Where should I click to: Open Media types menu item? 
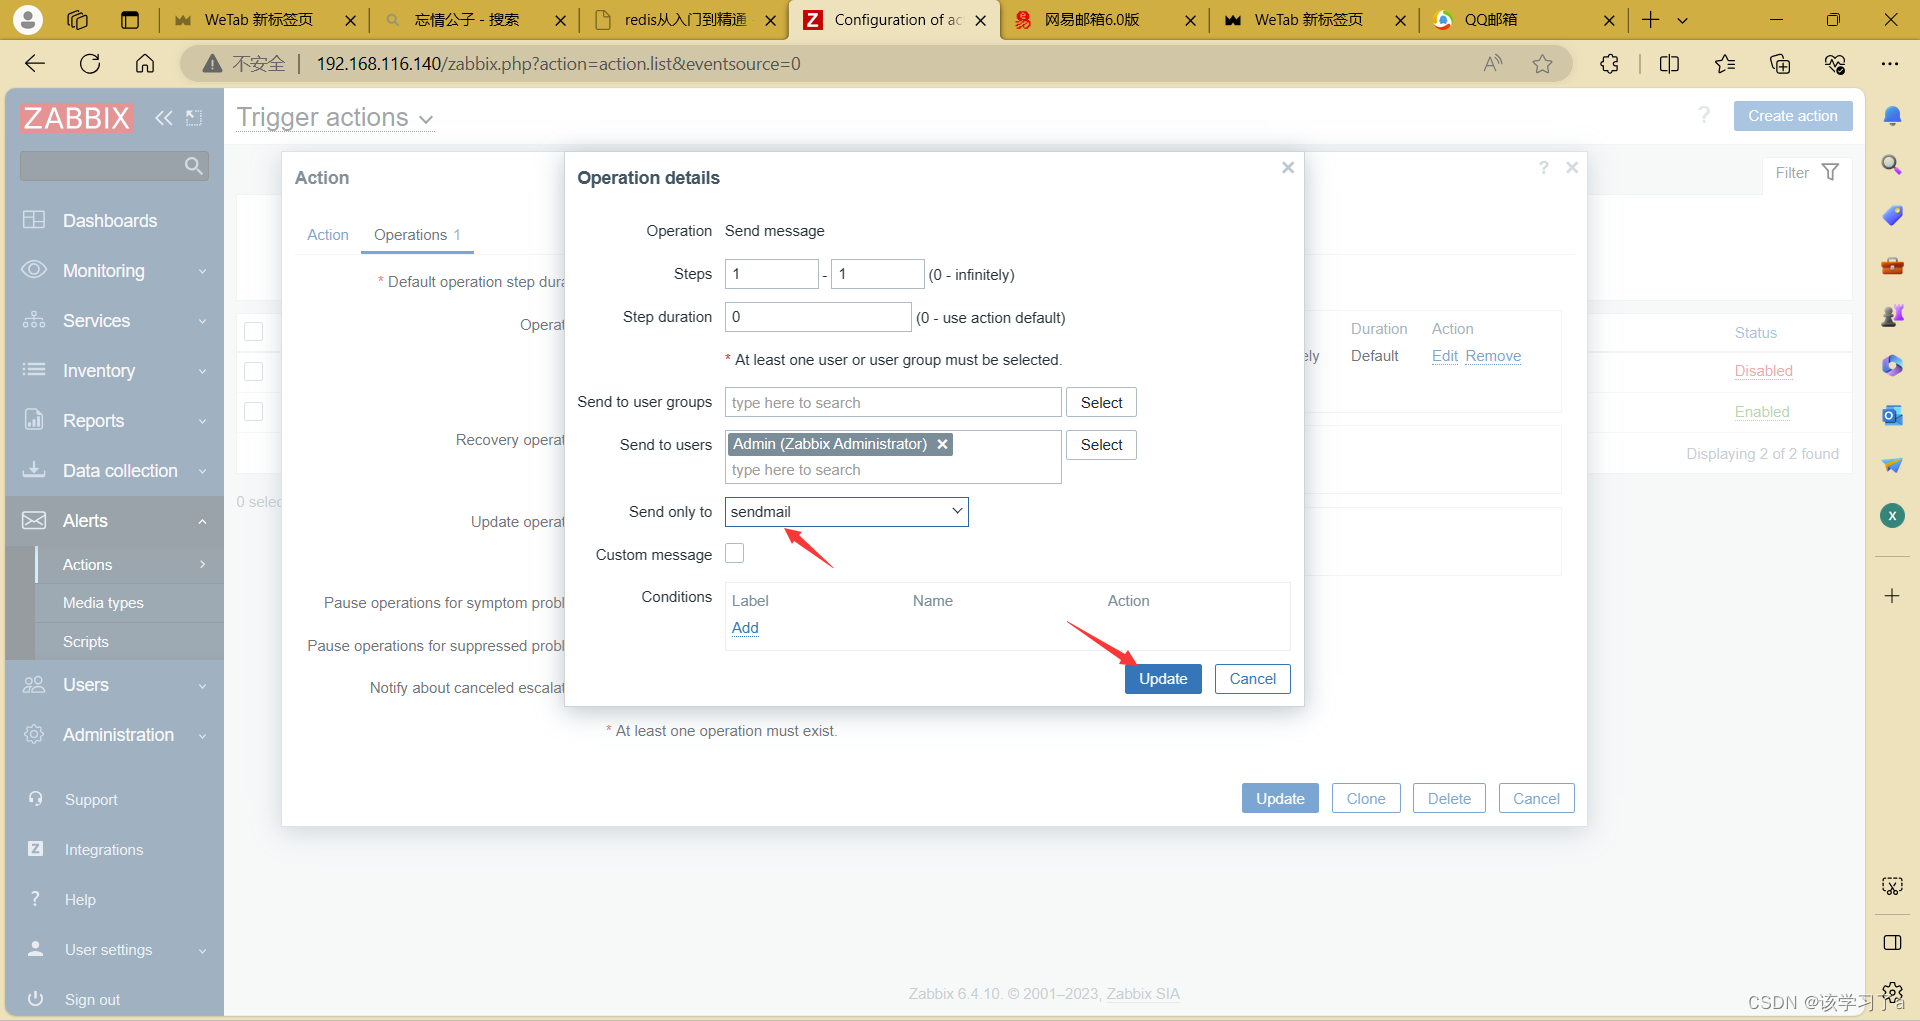[129, 603]
